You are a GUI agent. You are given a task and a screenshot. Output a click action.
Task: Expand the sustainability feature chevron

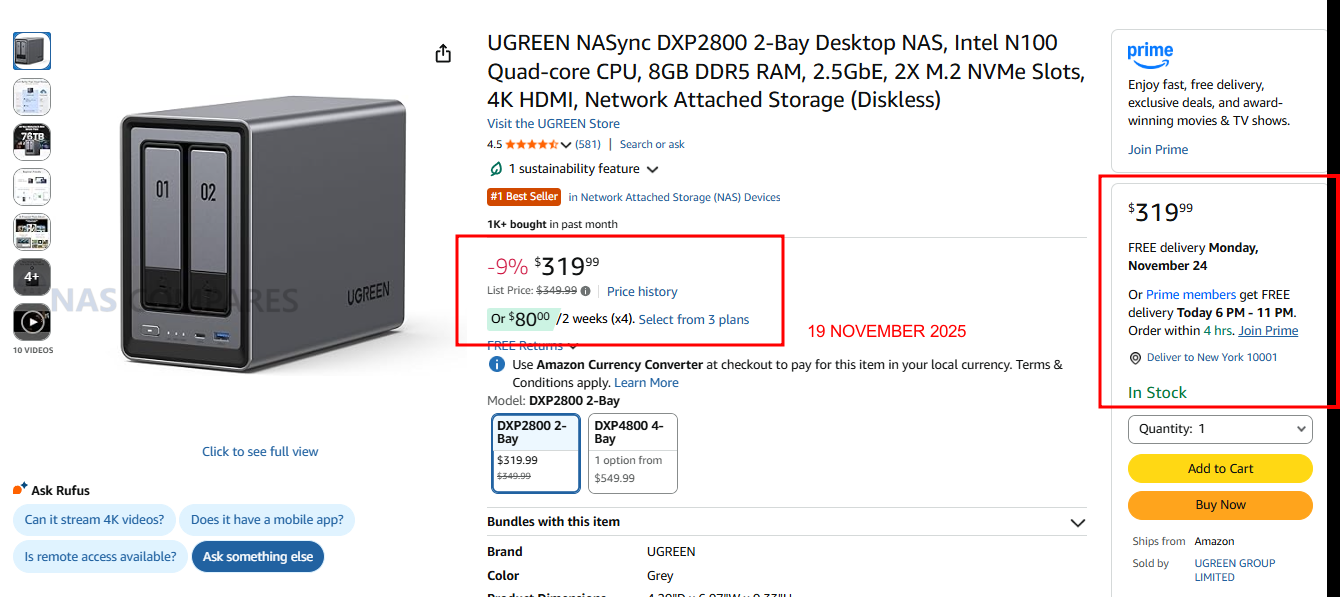653,170
